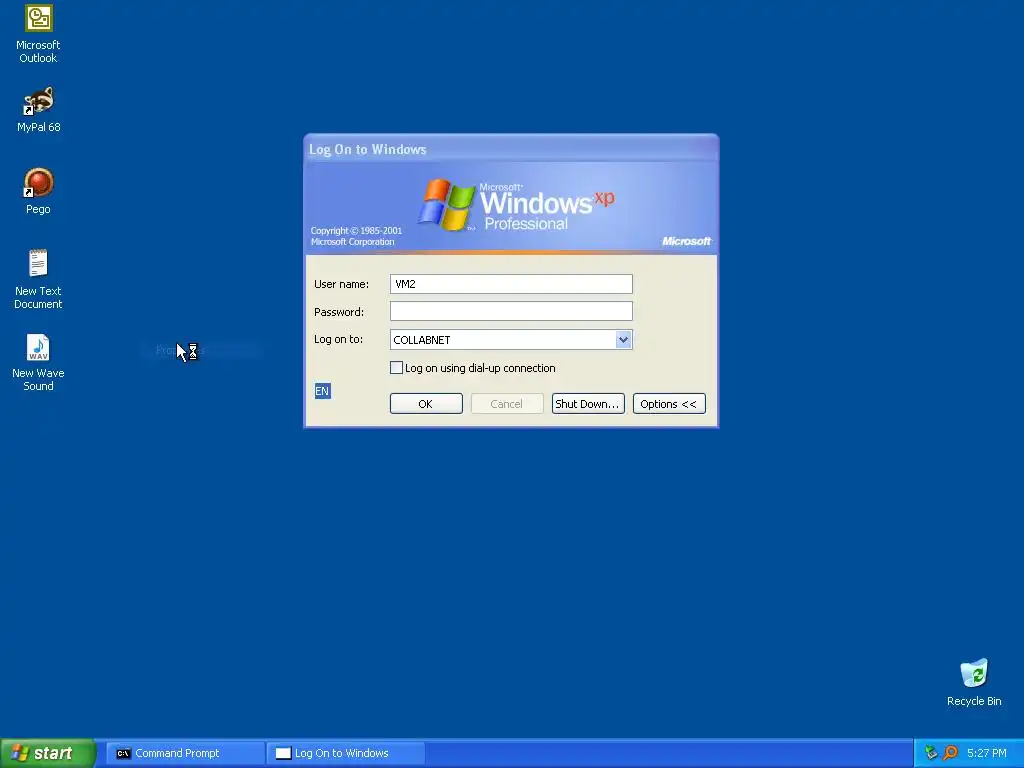Select the Pego desktop shortcut
Screen dimensions: 1024x768
pos(38,191)
